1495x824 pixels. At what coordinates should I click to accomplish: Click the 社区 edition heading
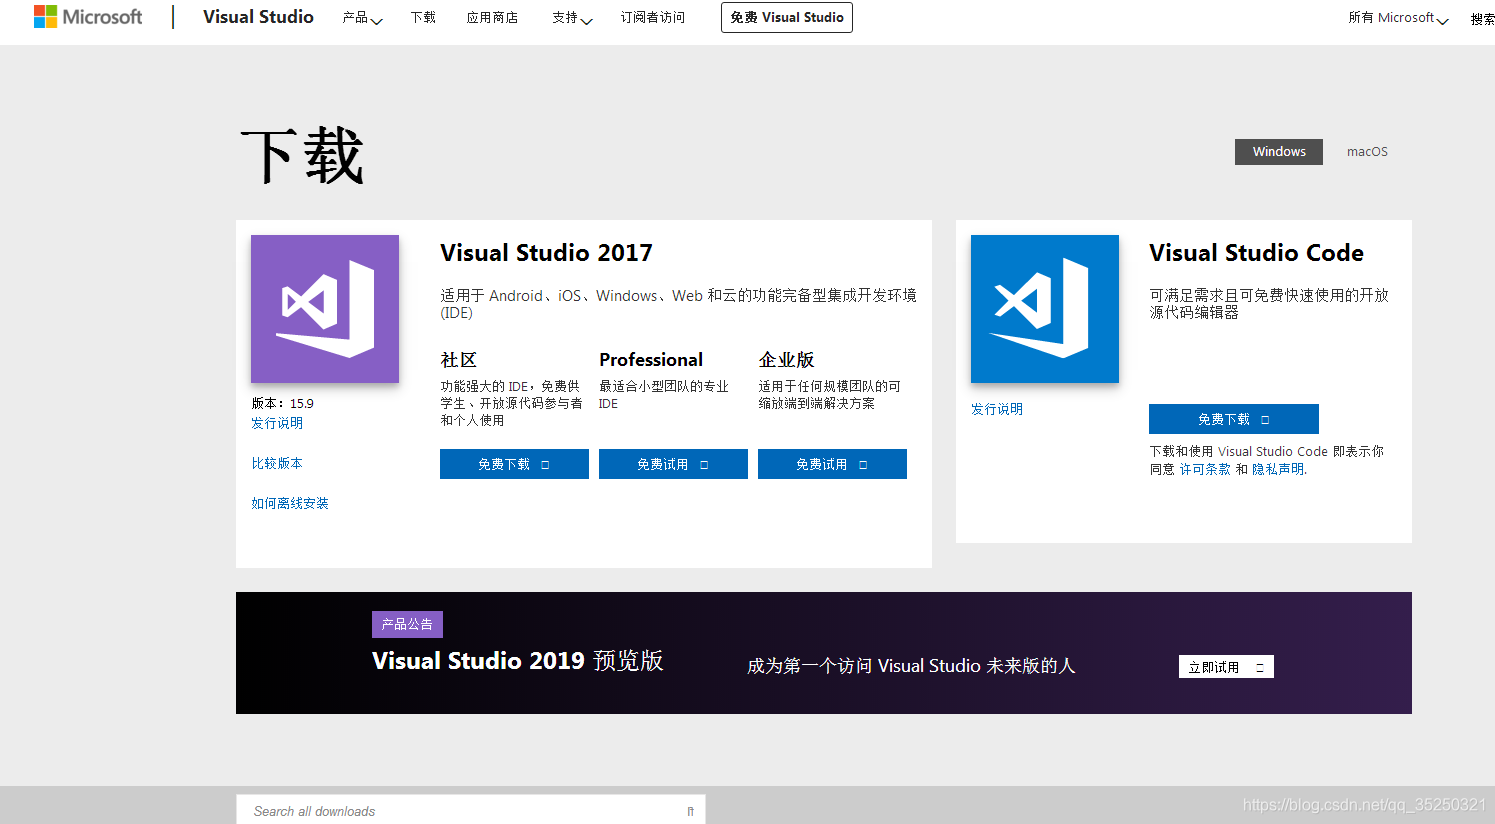459,360
